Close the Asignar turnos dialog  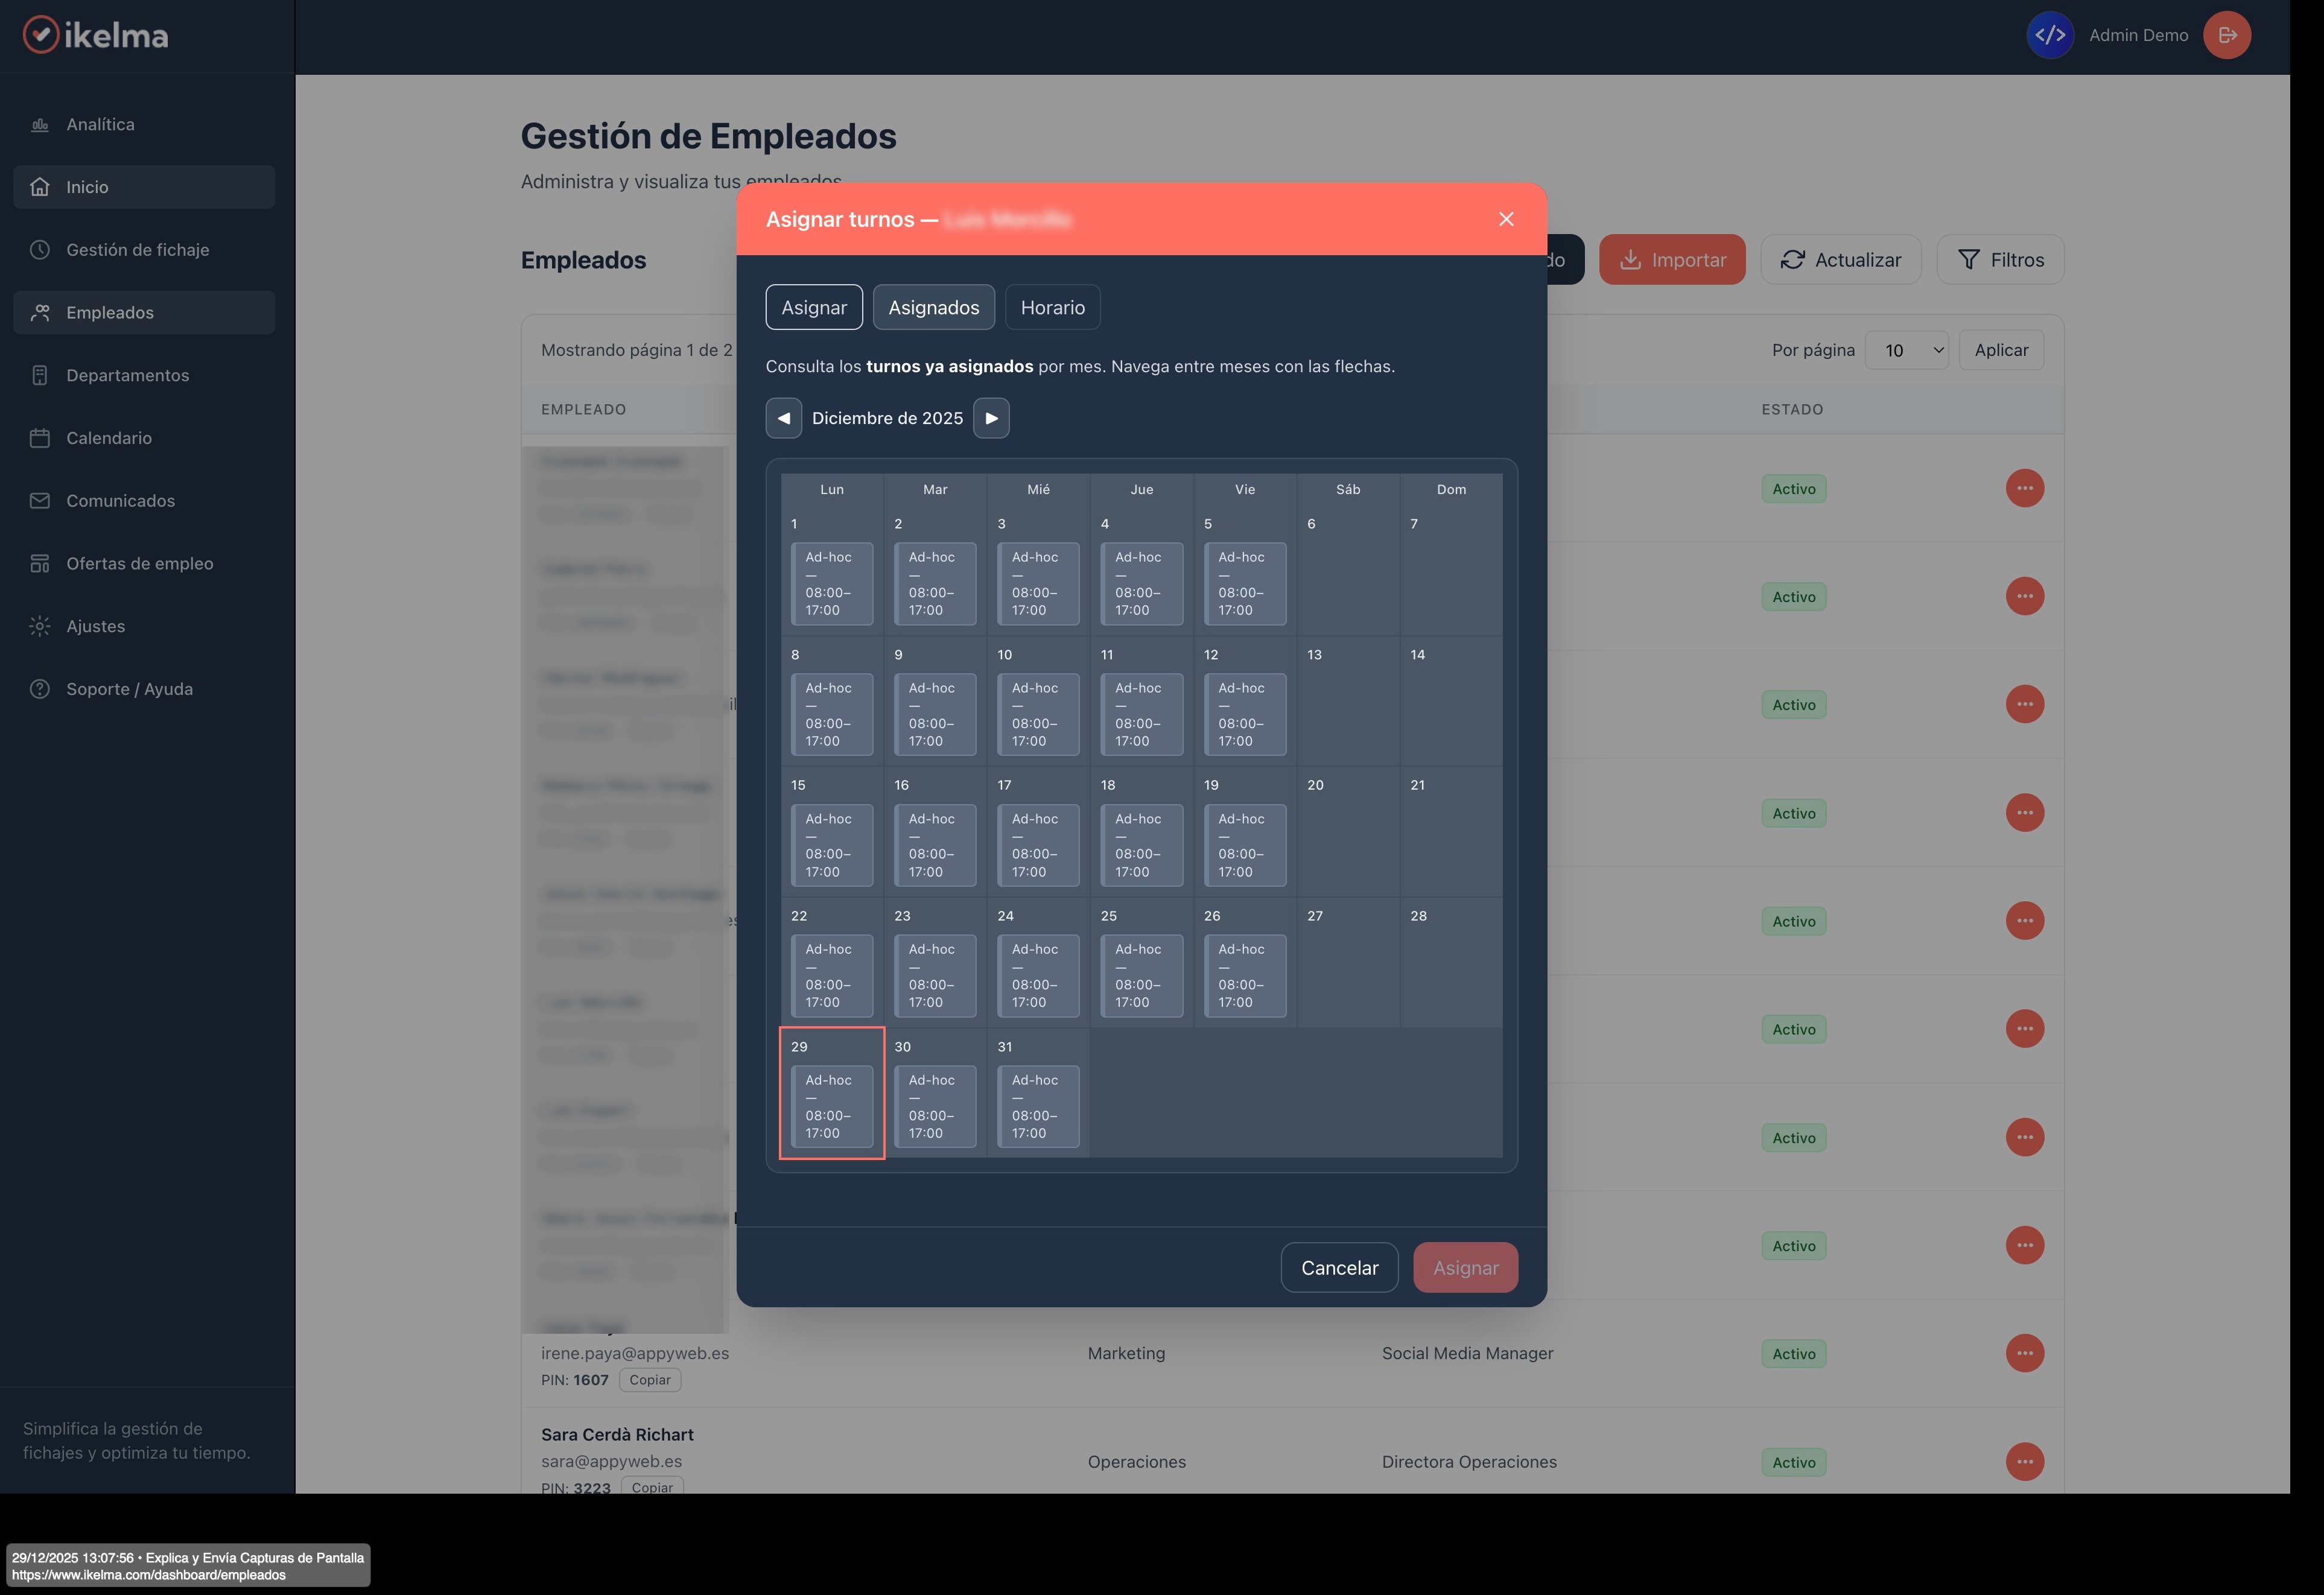1506,219
